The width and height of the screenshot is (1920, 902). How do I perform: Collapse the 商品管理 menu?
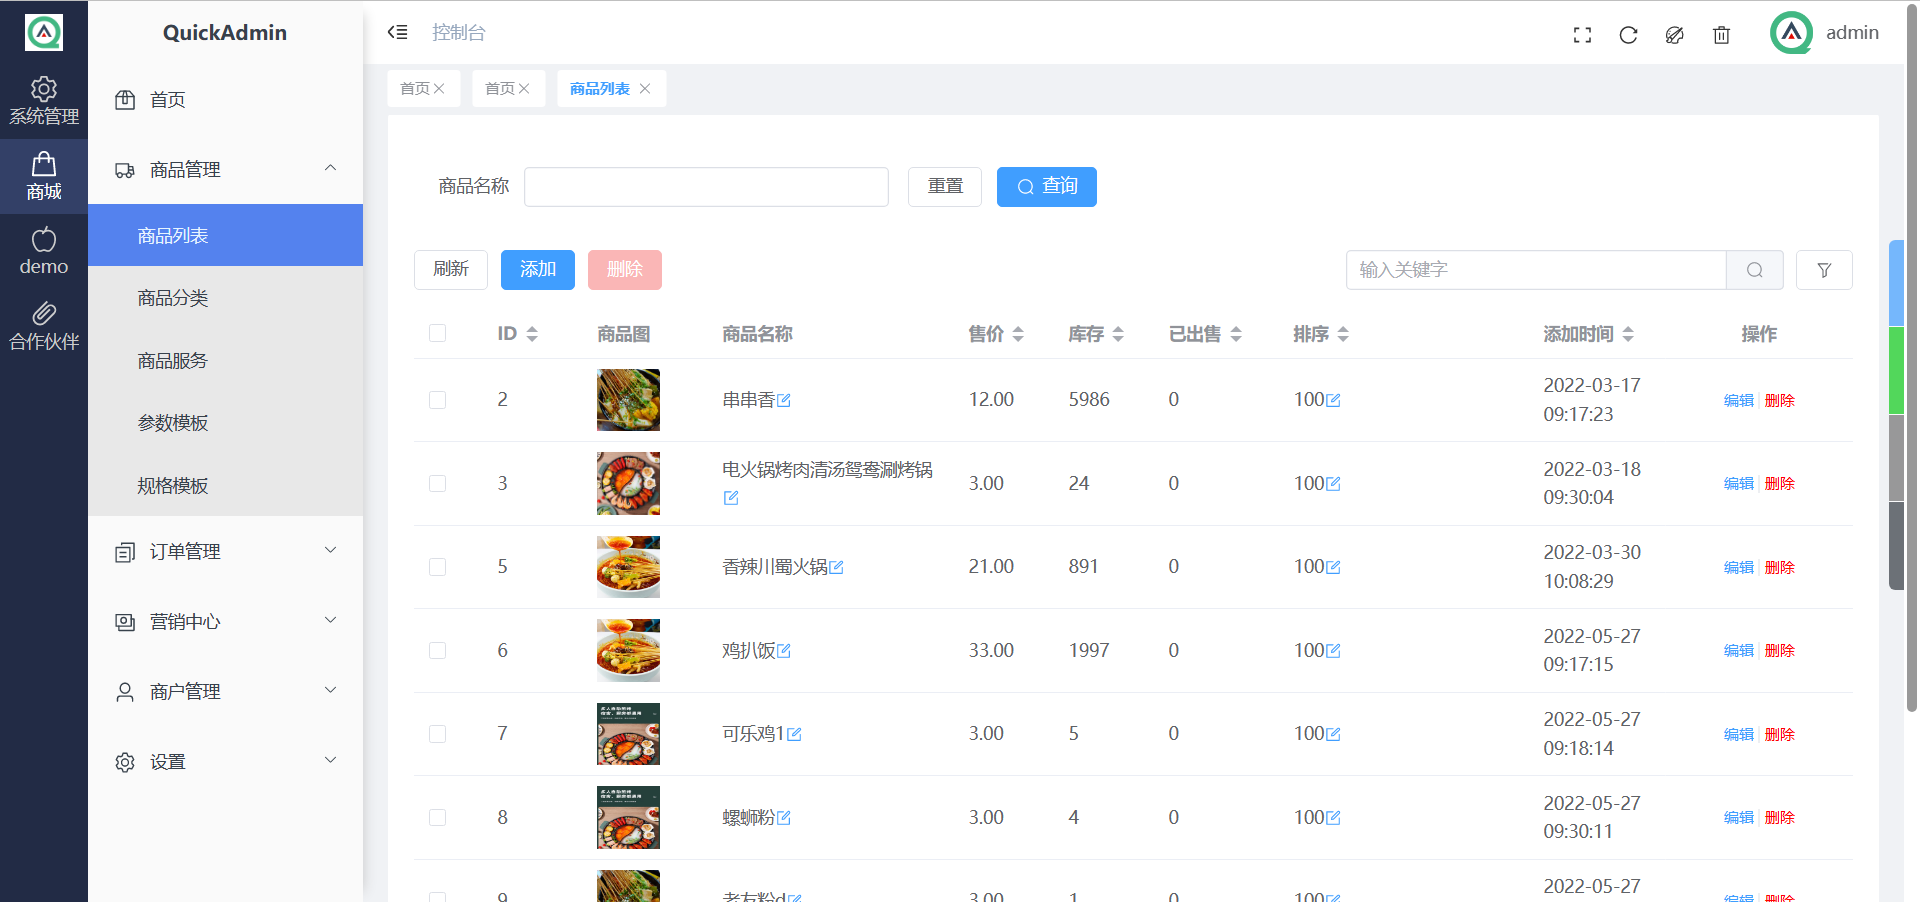pyautogui.click(x=225, y=170)
